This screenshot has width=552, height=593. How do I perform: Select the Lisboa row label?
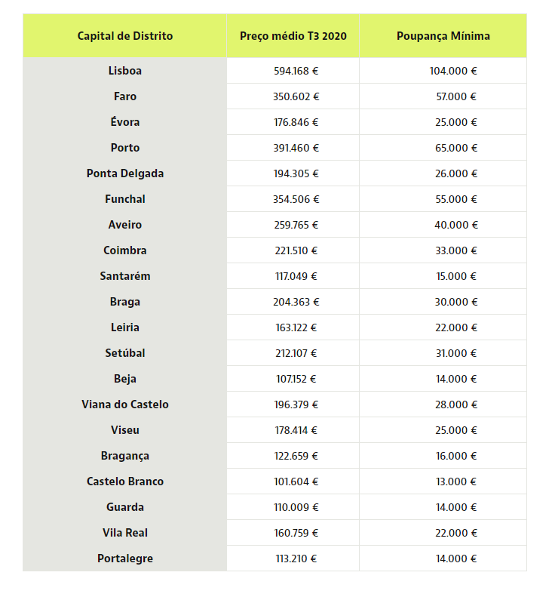pos(125,71)
